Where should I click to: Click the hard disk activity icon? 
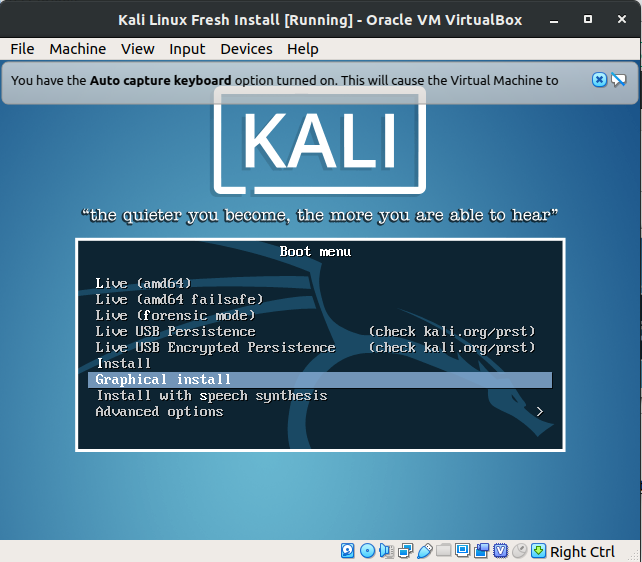point(348,551)
